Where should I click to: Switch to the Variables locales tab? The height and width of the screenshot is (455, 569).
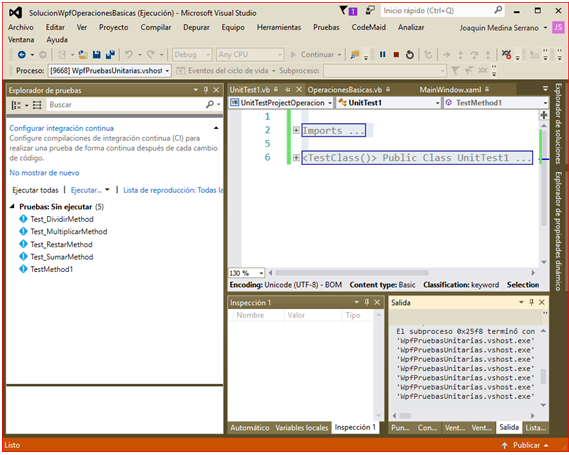tap(302, 428)
